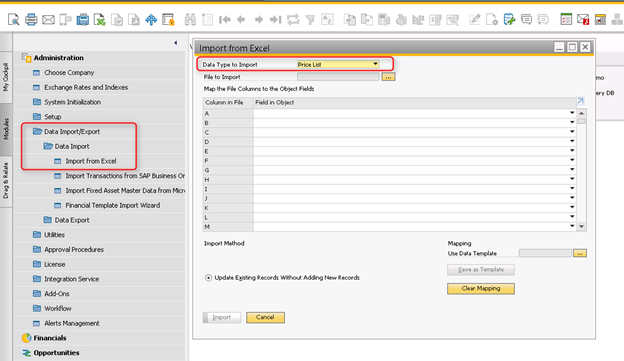The image size is (624, 361).
Task: Click the funnel Filter Table icon
Action: tap(310, 20)
